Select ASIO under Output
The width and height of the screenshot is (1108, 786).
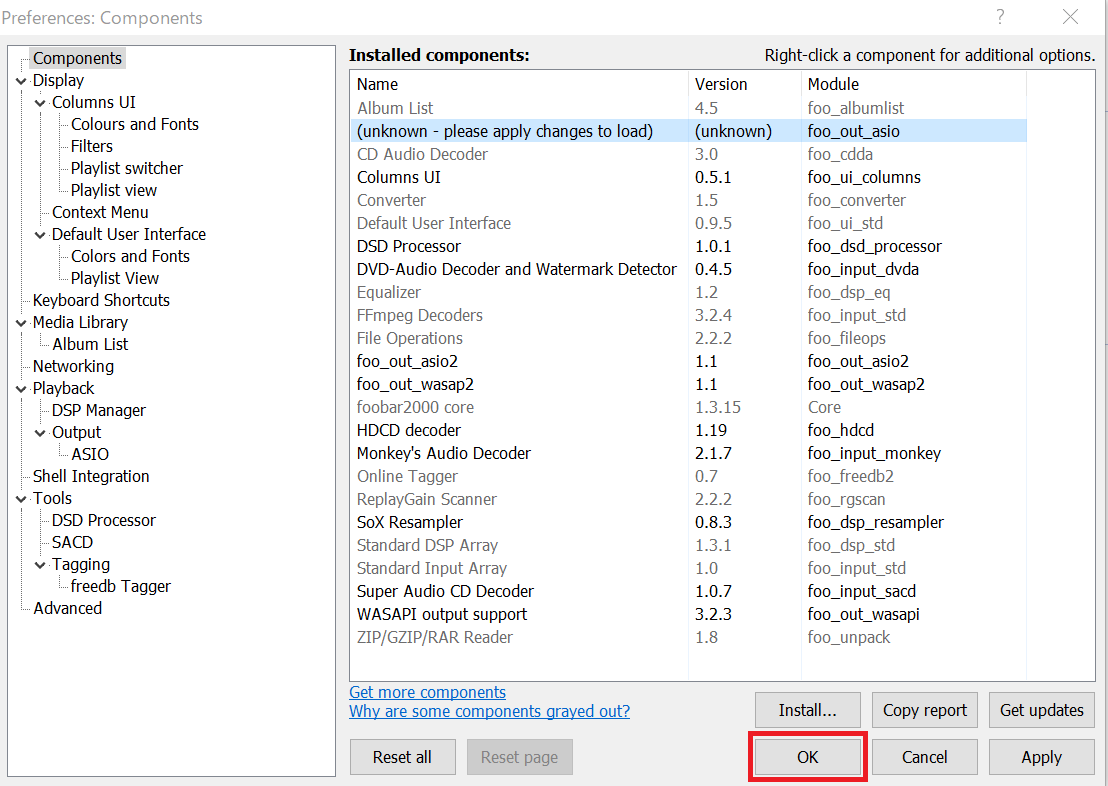pyautogui.click(x=90, y=454)
